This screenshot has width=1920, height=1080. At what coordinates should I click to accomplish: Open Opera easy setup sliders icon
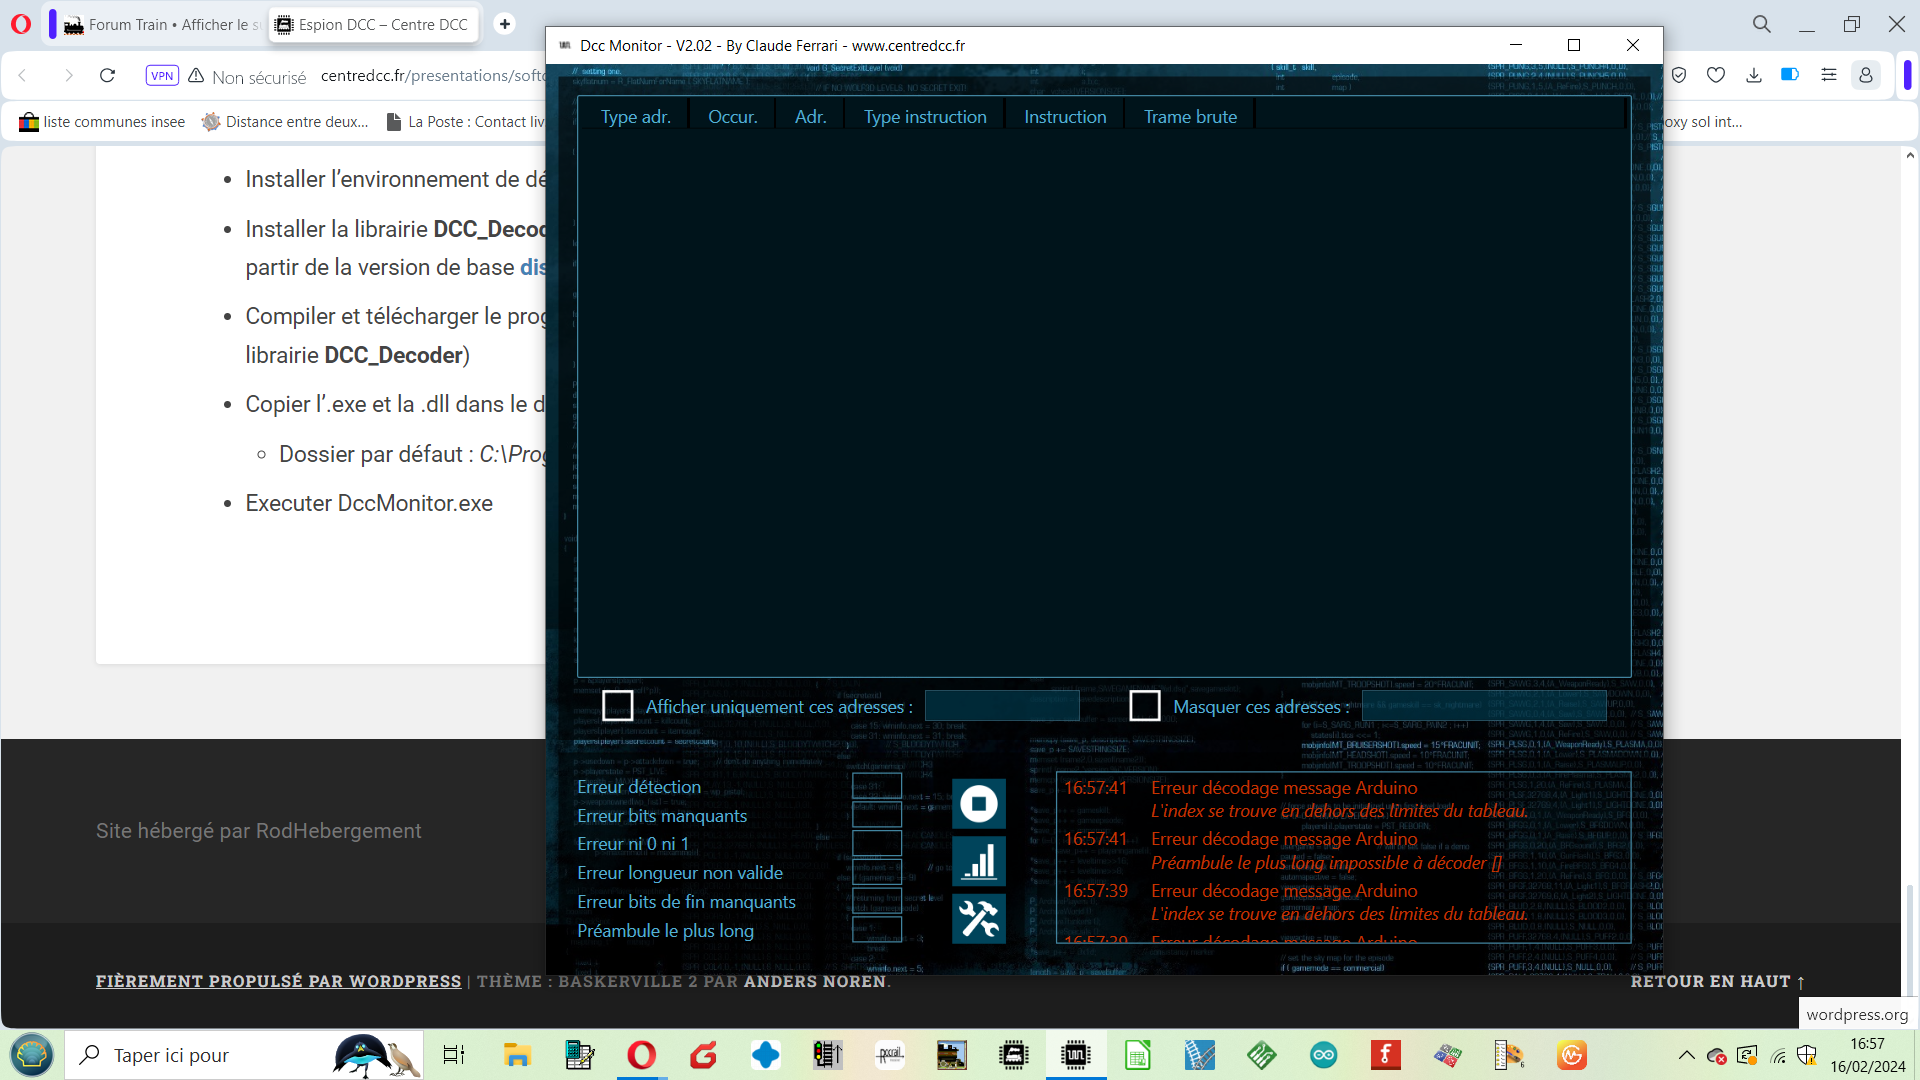(1829, 75)
